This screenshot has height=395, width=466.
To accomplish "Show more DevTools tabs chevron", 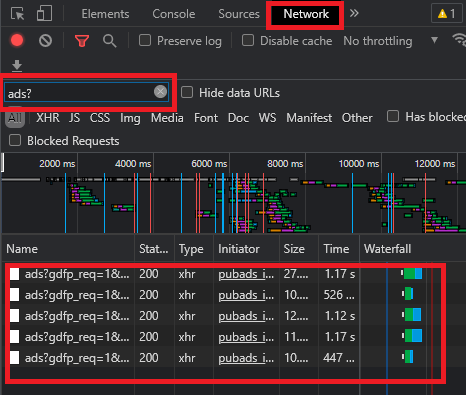I will coord(354,13).
